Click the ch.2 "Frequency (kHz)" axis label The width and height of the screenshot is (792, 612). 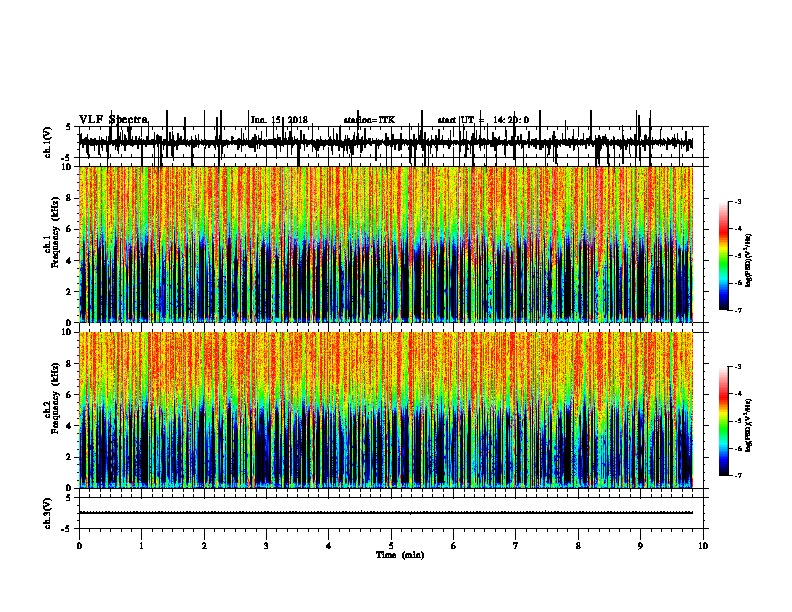(x=55, y=398)
